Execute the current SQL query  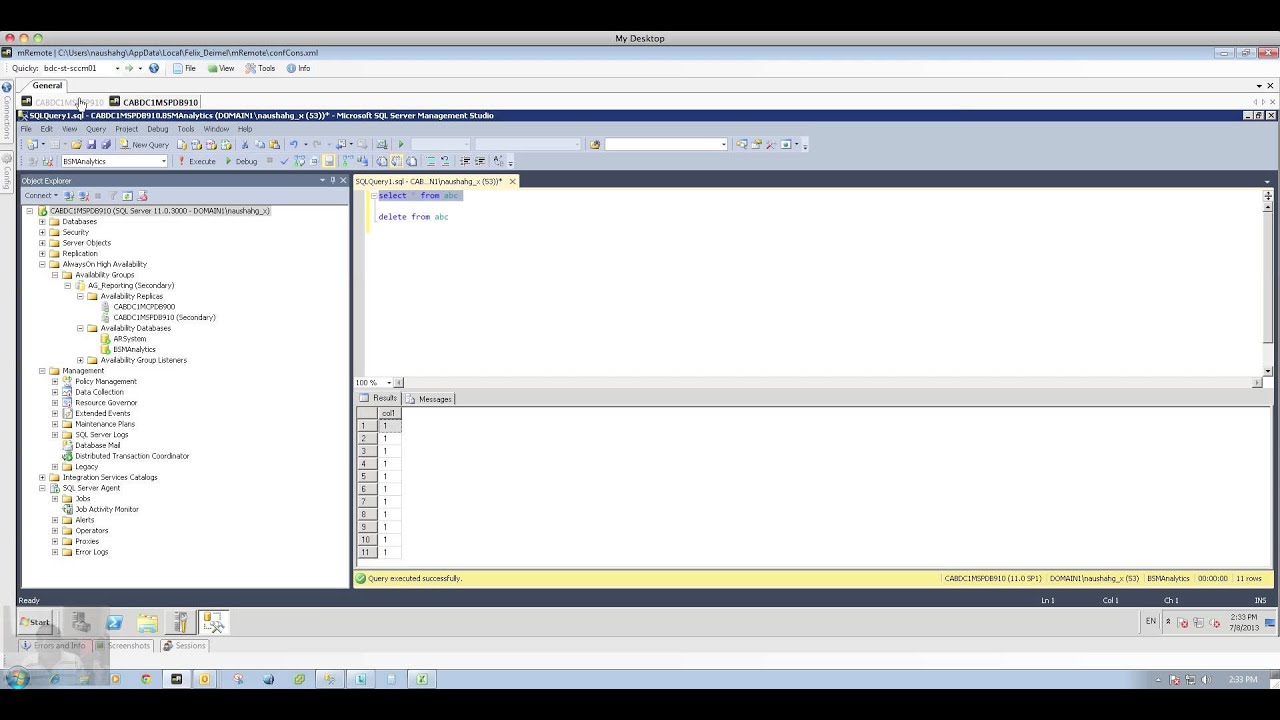pos(197,161)
